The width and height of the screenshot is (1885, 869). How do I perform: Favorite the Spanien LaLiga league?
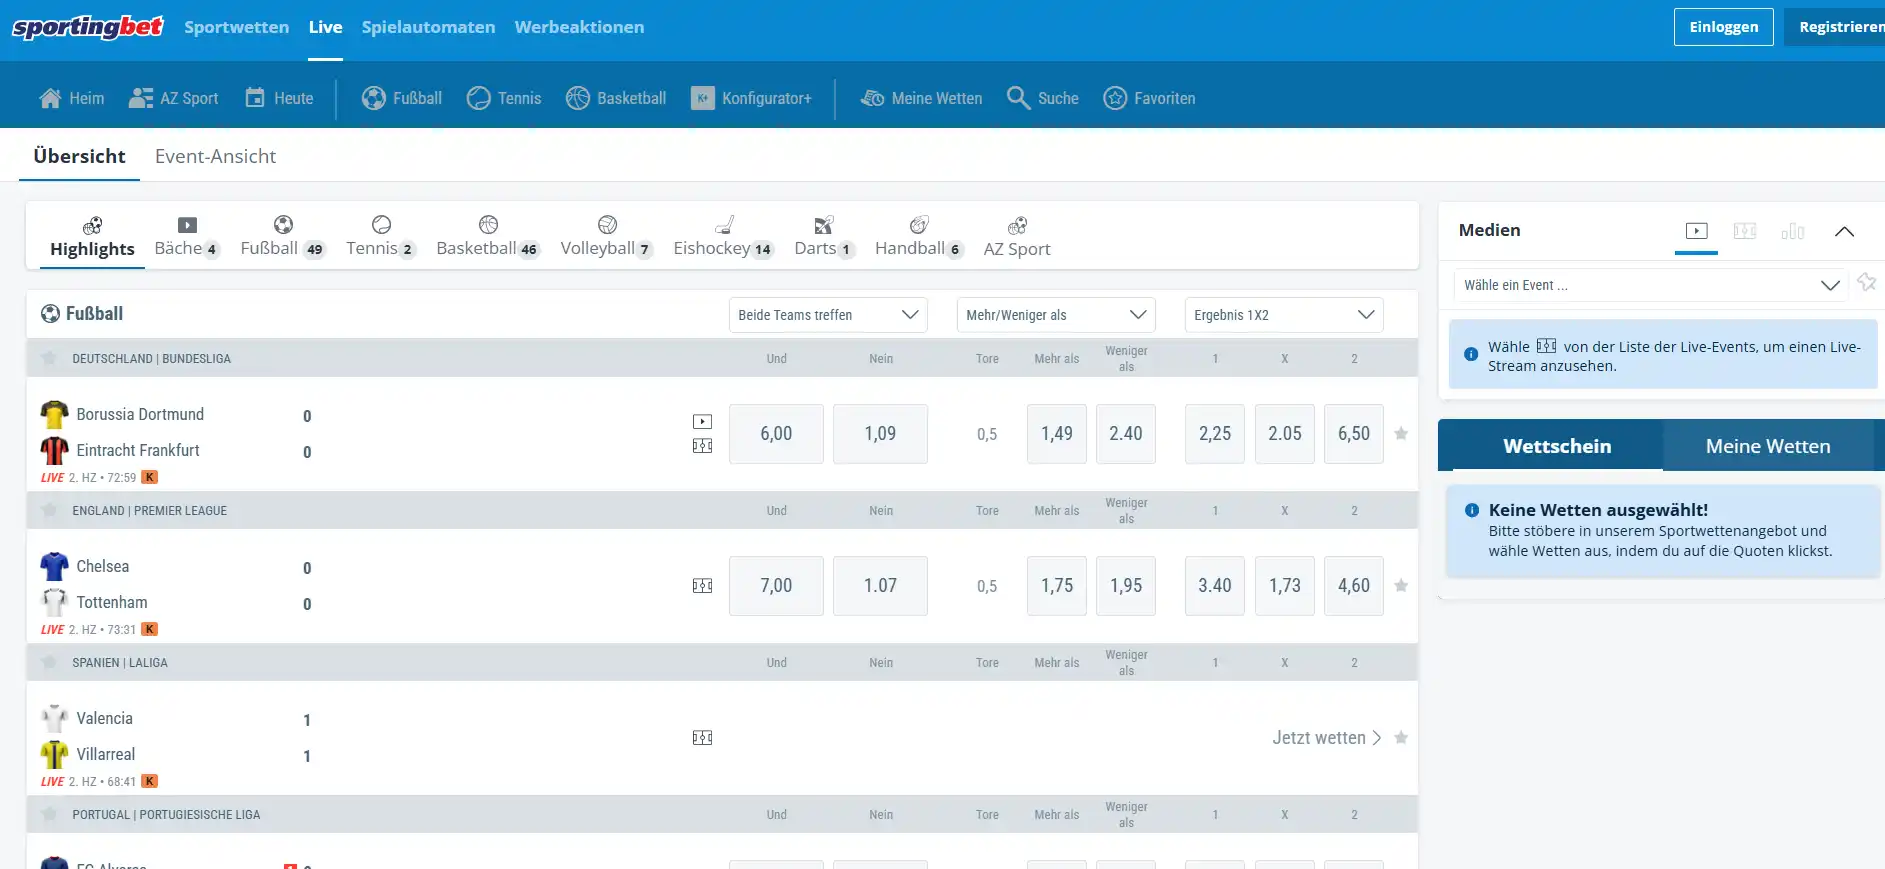(49, 662)
